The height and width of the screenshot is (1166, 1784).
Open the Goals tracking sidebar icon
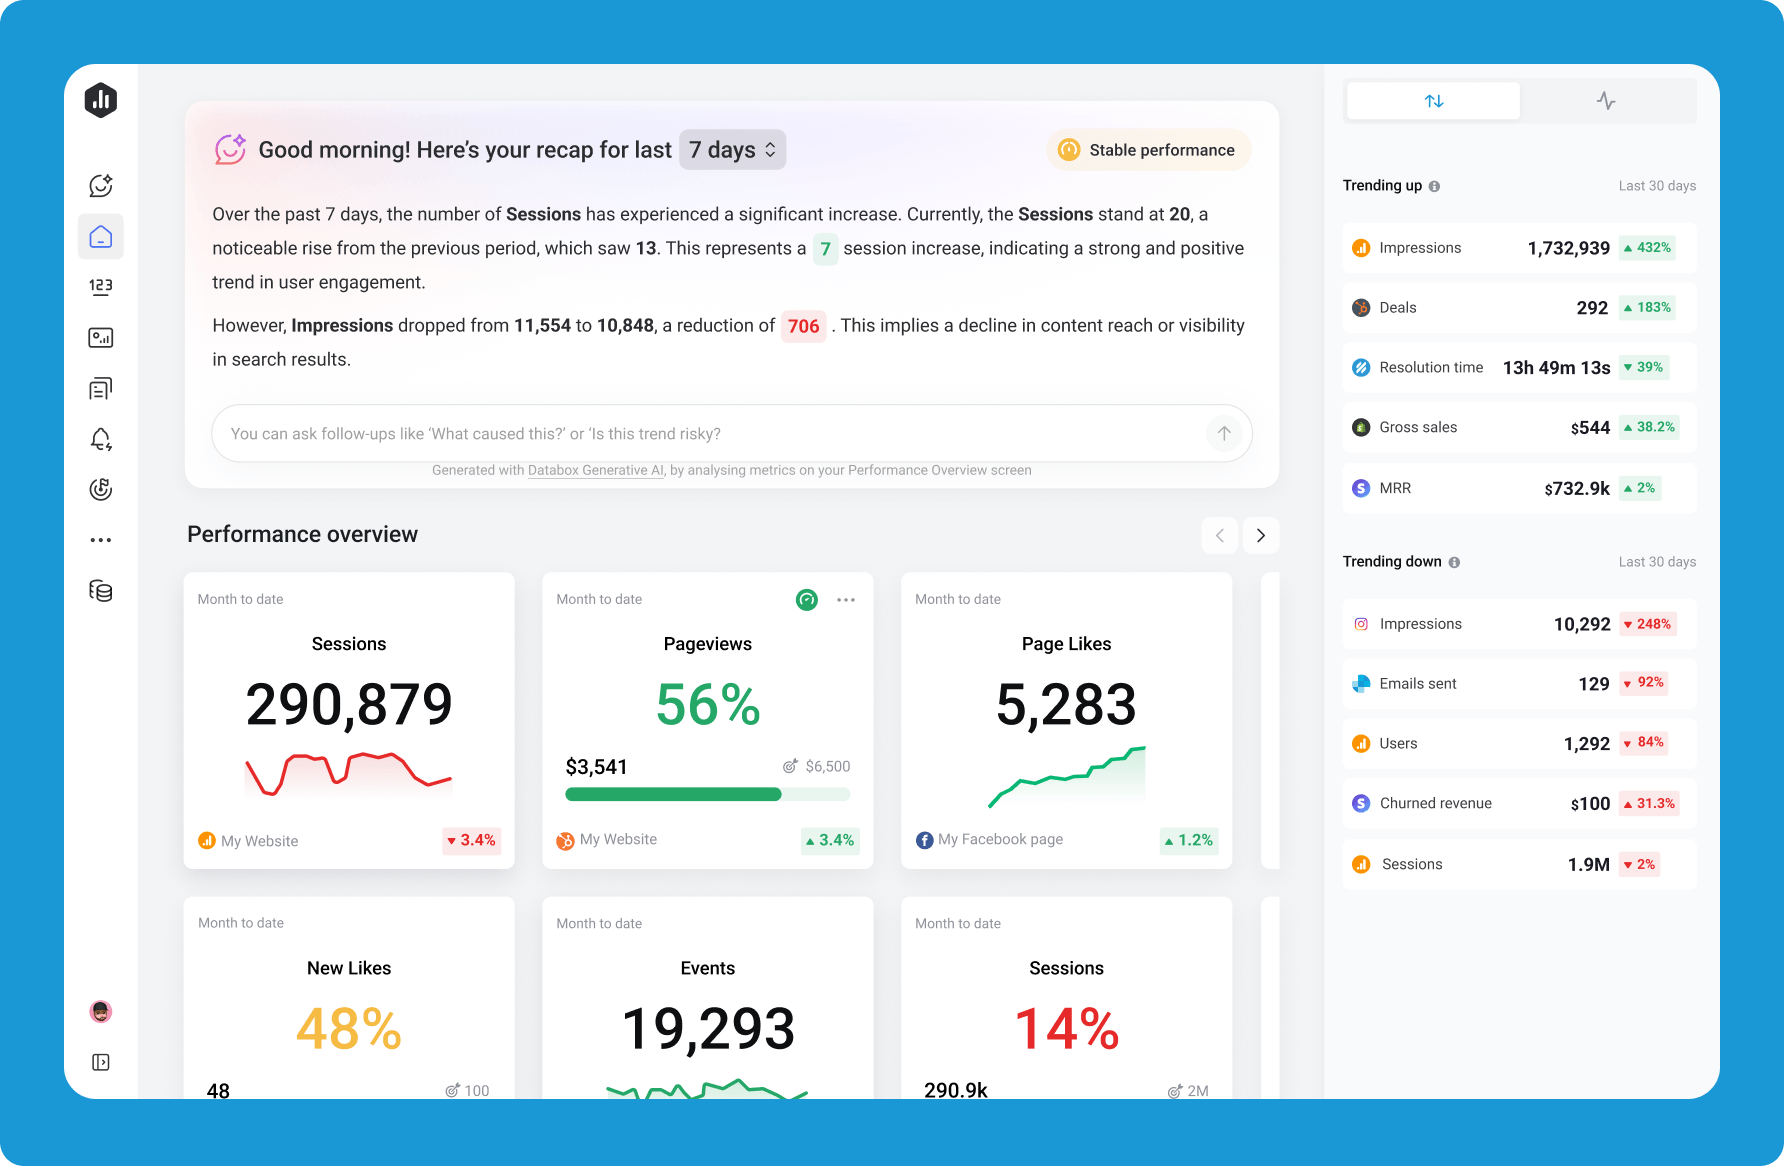tap(100, 489)
